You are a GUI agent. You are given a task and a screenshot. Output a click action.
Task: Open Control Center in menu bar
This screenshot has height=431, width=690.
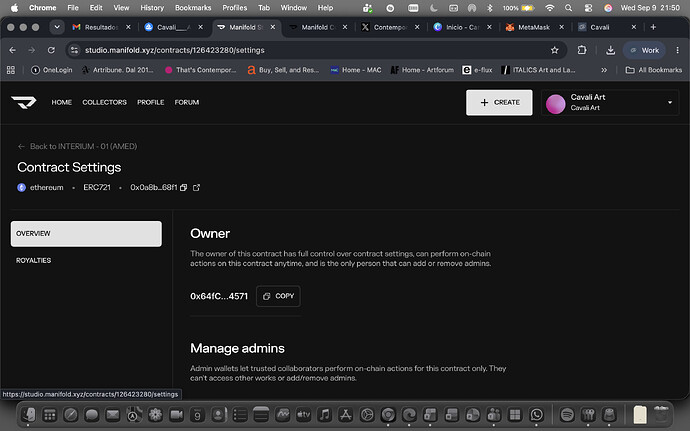(x=588, y=8)
